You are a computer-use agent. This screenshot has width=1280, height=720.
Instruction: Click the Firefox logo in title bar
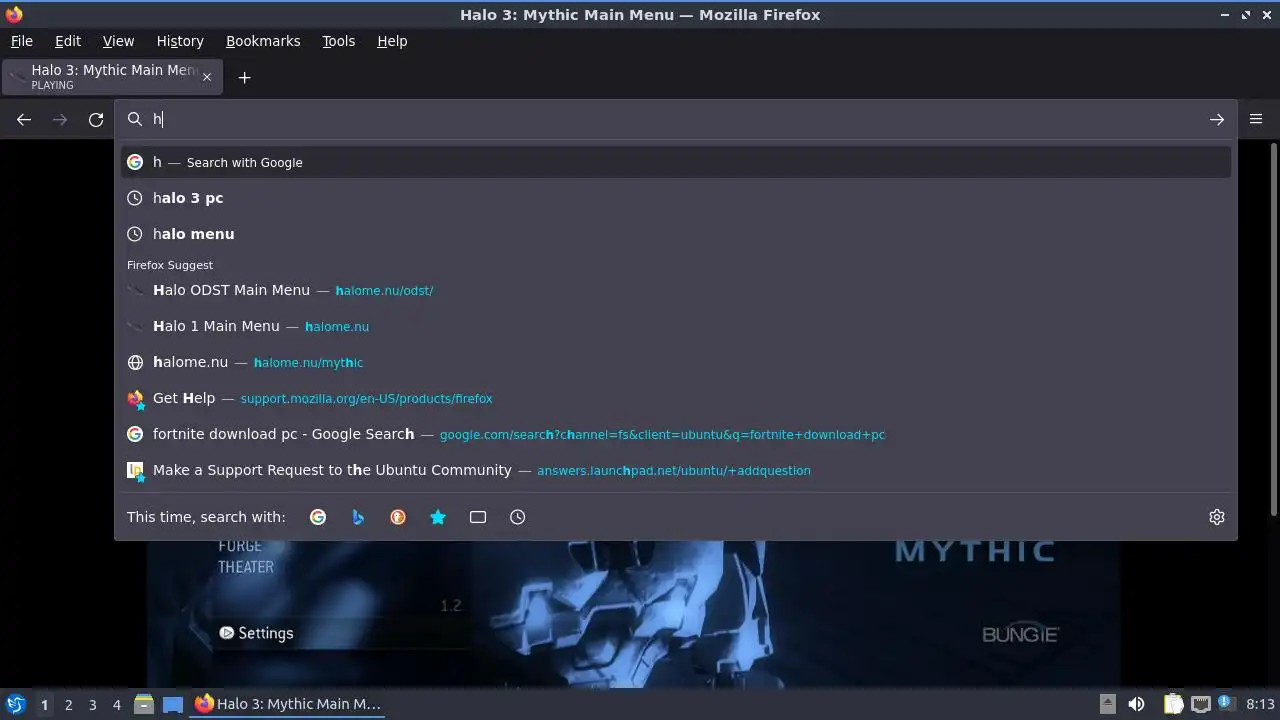pos(14,14)
